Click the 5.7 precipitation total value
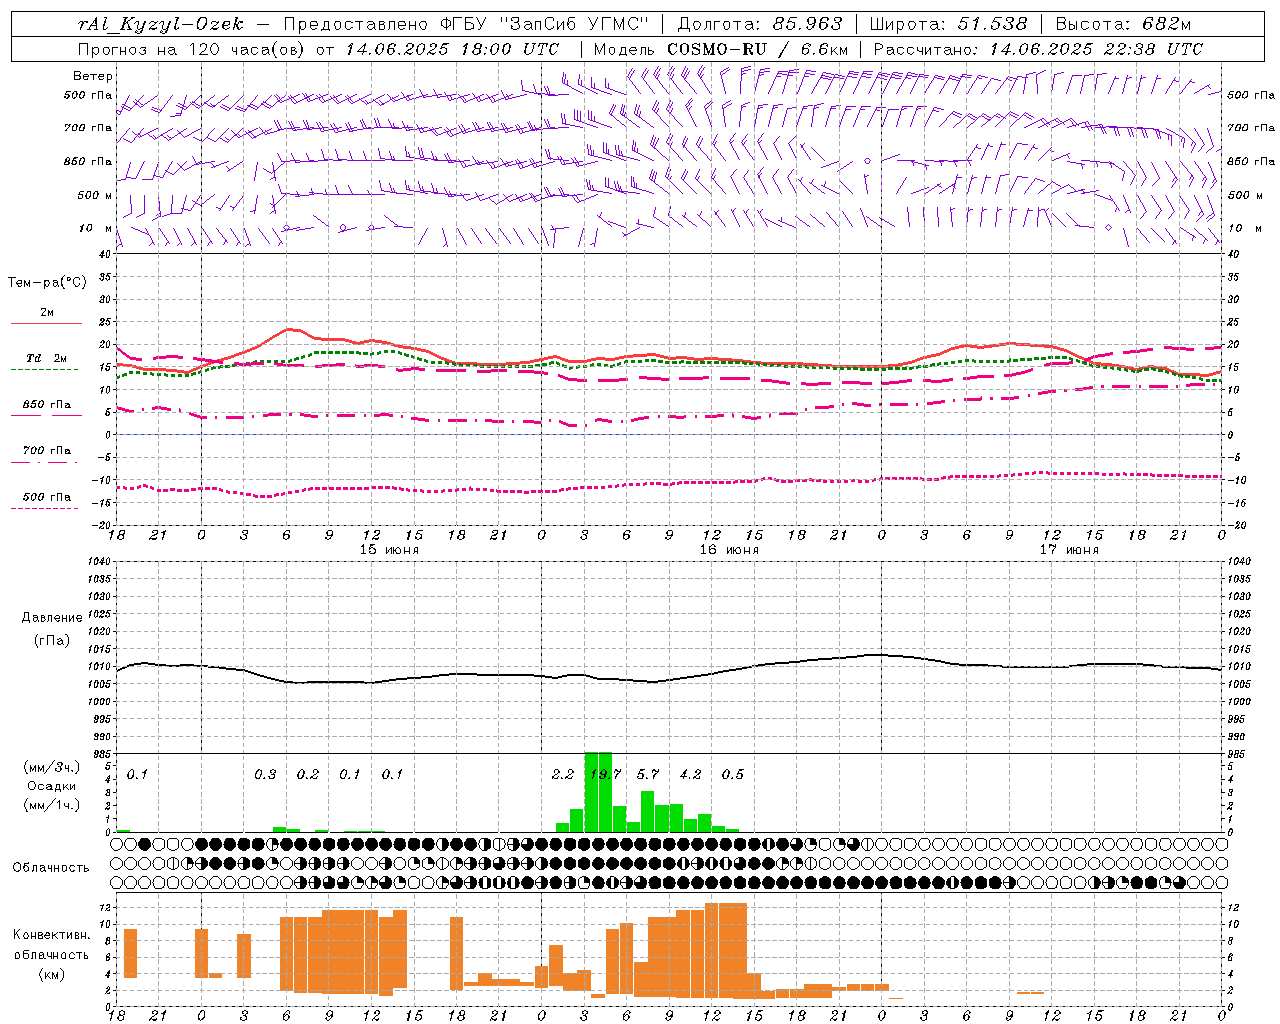The image size is (1280, 1024). (648, 774)
